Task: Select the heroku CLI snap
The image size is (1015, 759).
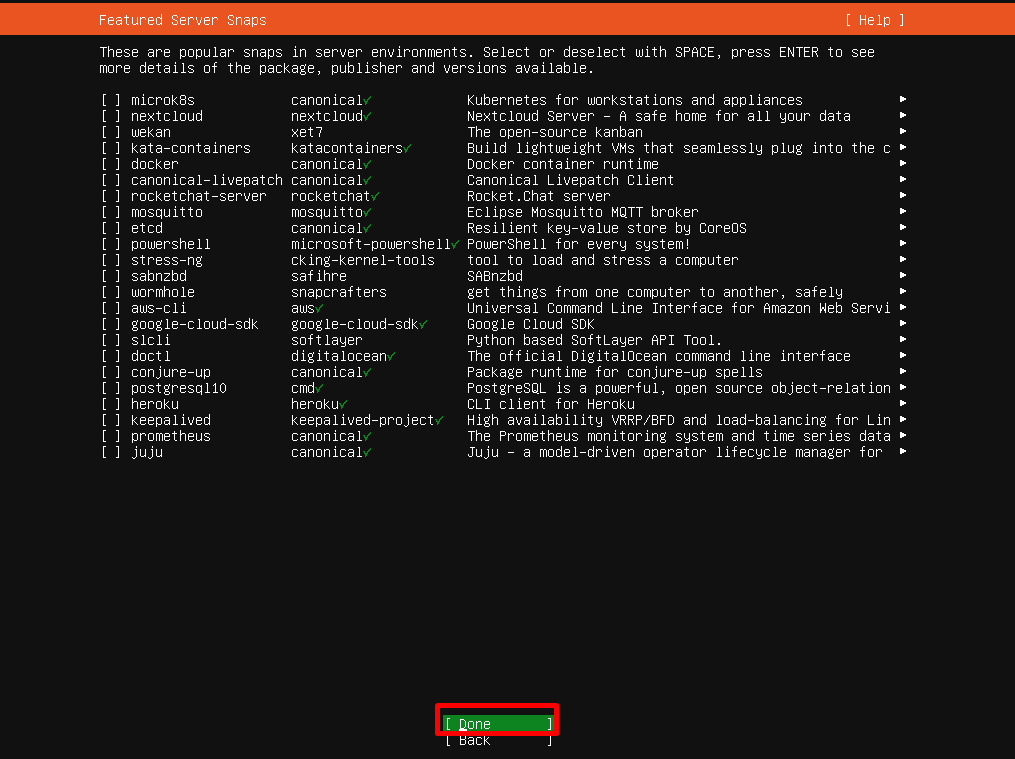Action: [111, 403]
